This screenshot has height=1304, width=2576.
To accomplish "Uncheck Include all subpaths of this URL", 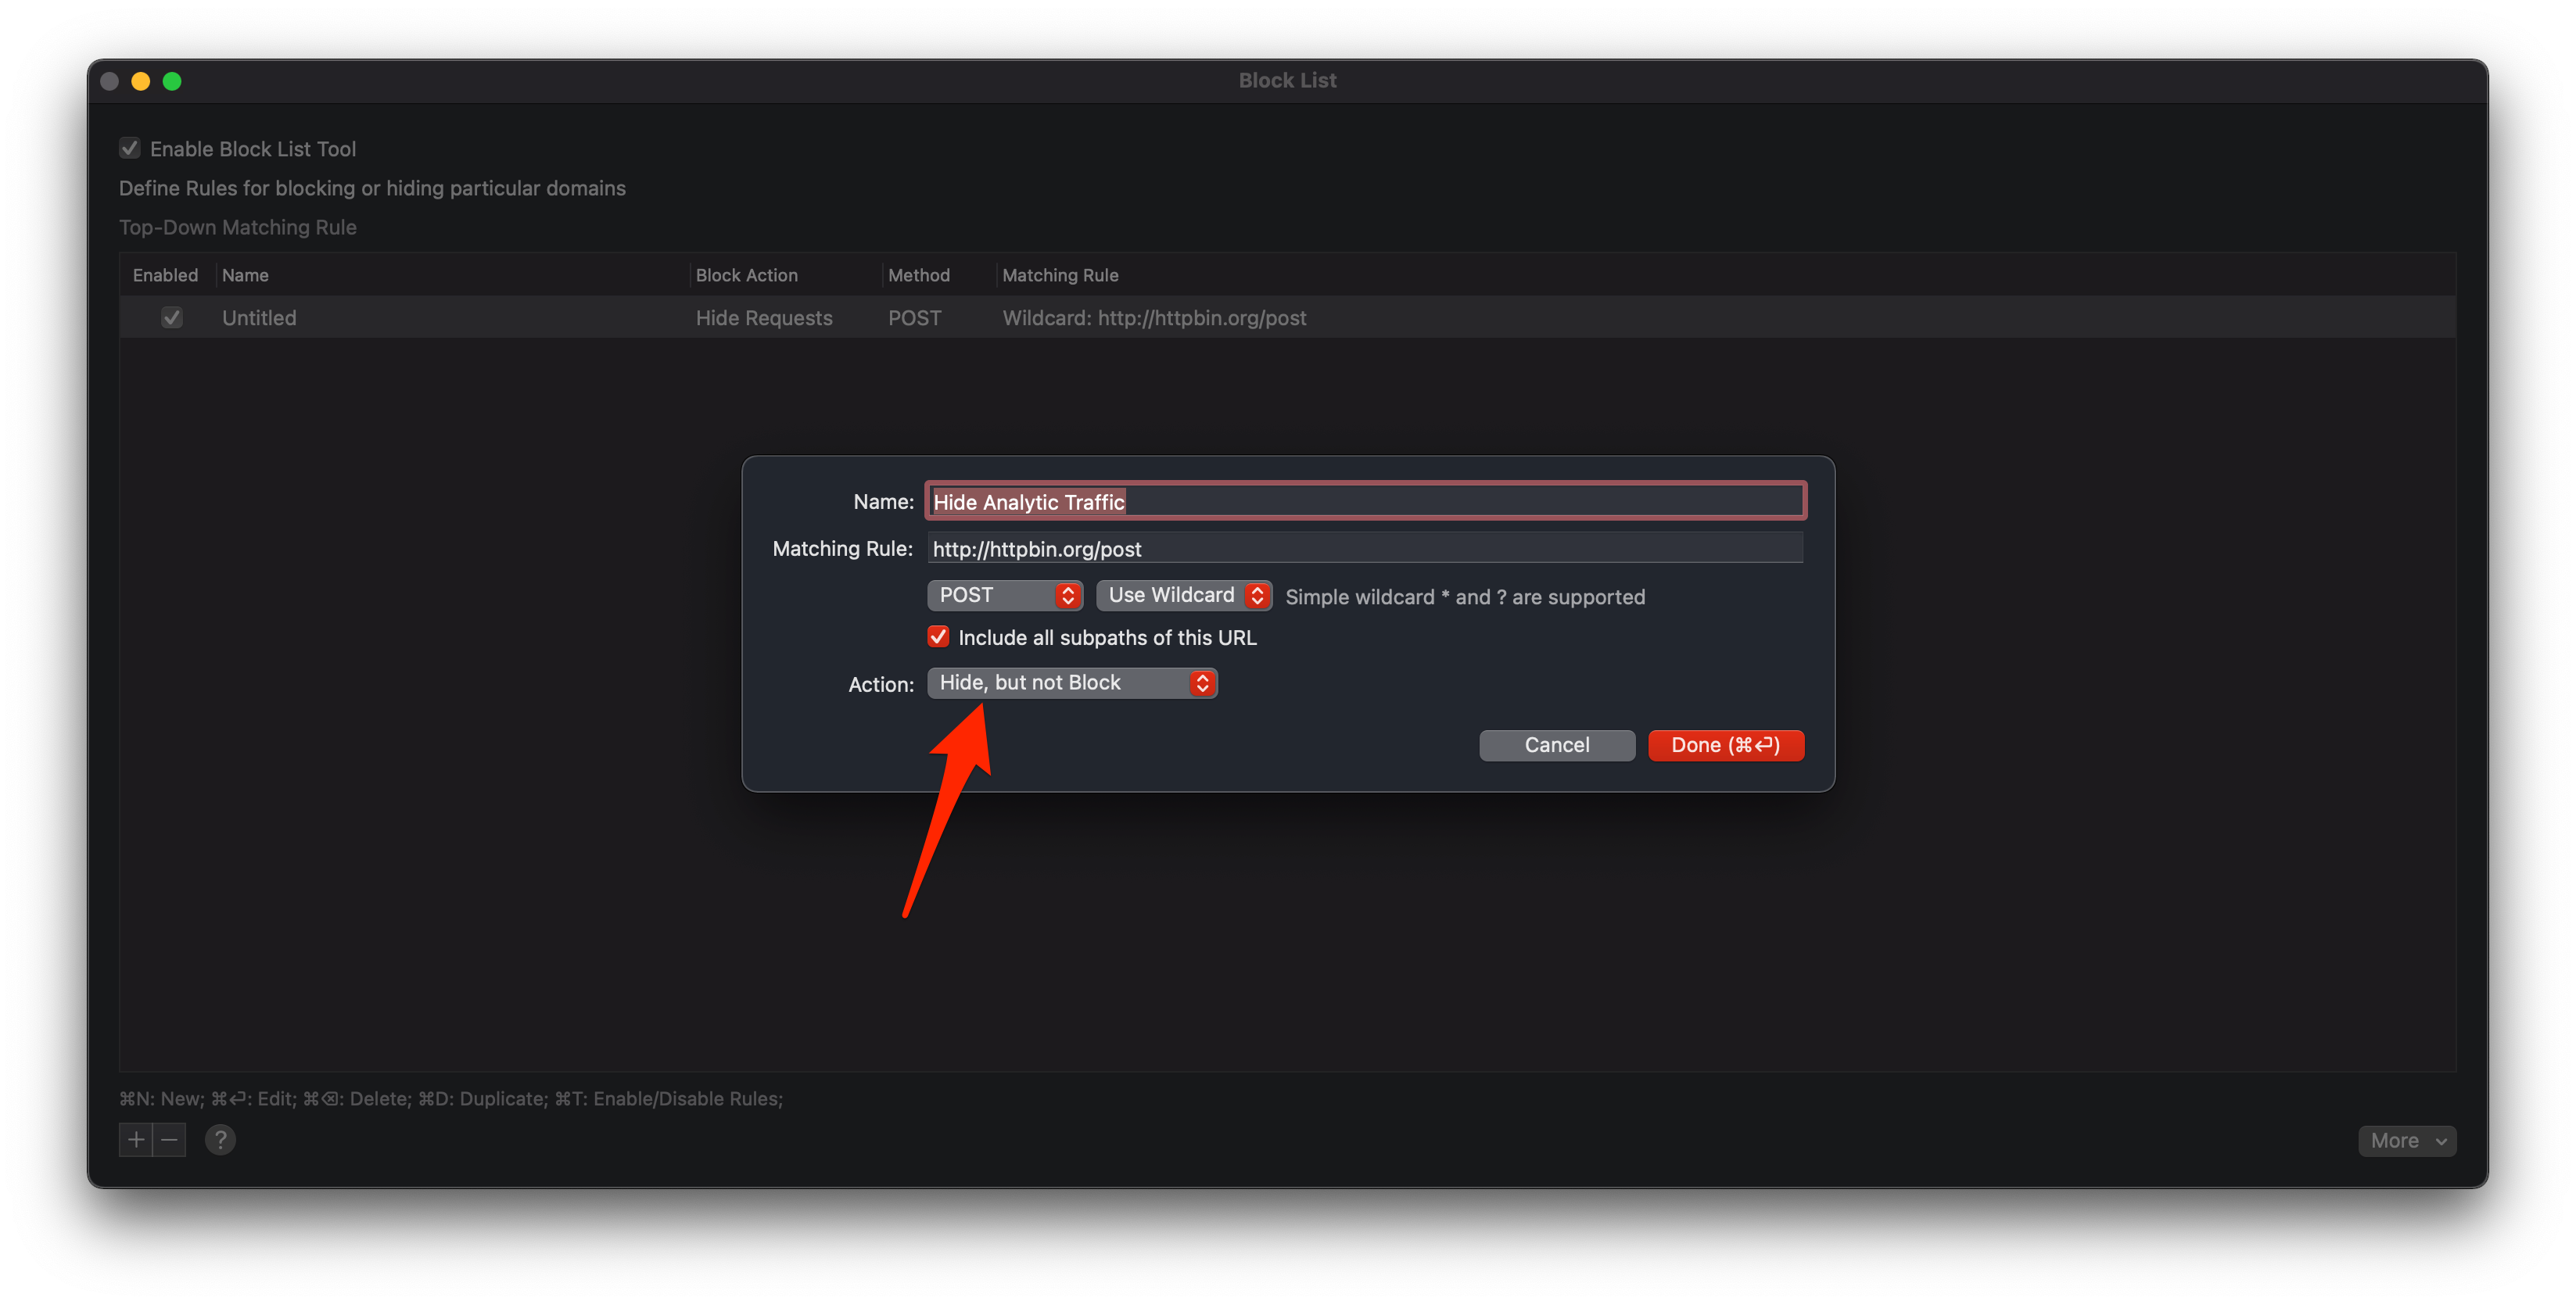I will [938, 637].
